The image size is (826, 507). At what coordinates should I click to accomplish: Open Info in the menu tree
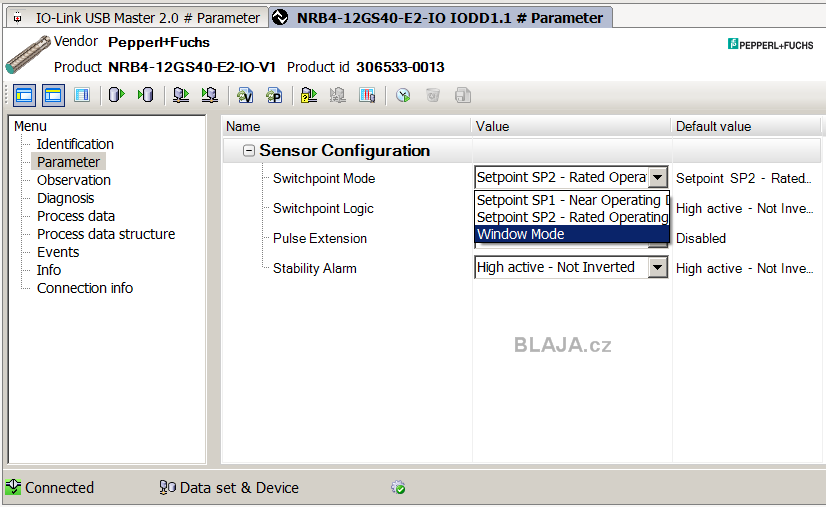point(48,270)
